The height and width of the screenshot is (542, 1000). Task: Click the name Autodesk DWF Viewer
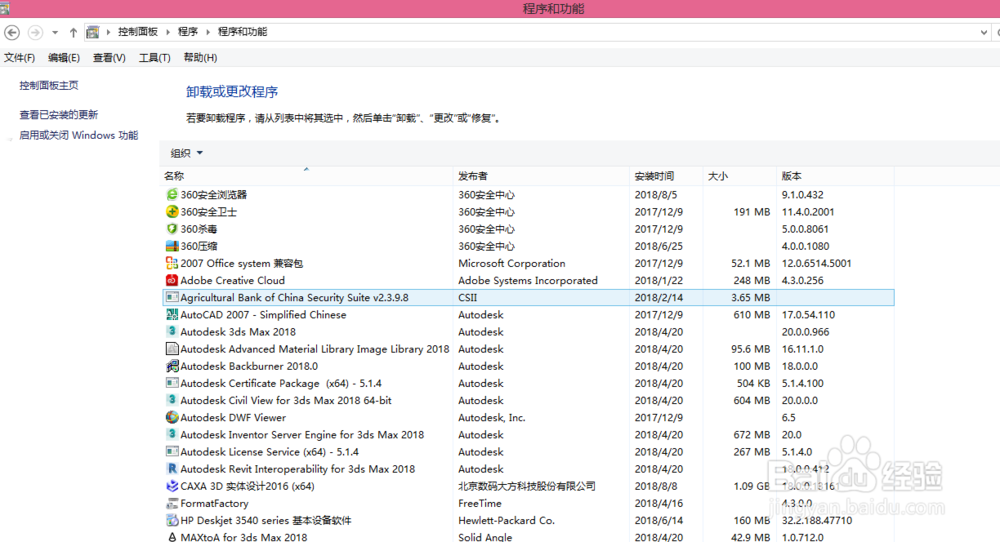[233, 418]
